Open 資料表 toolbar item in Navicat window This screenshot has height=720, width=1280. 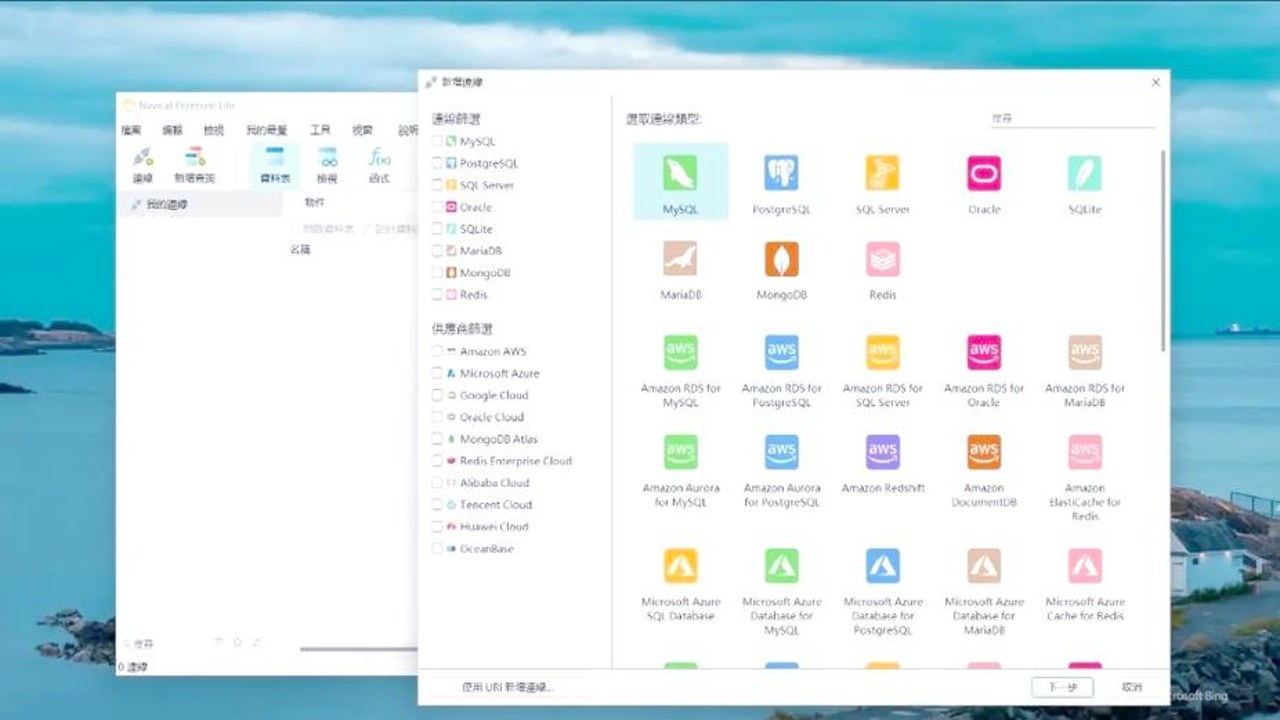274,165
